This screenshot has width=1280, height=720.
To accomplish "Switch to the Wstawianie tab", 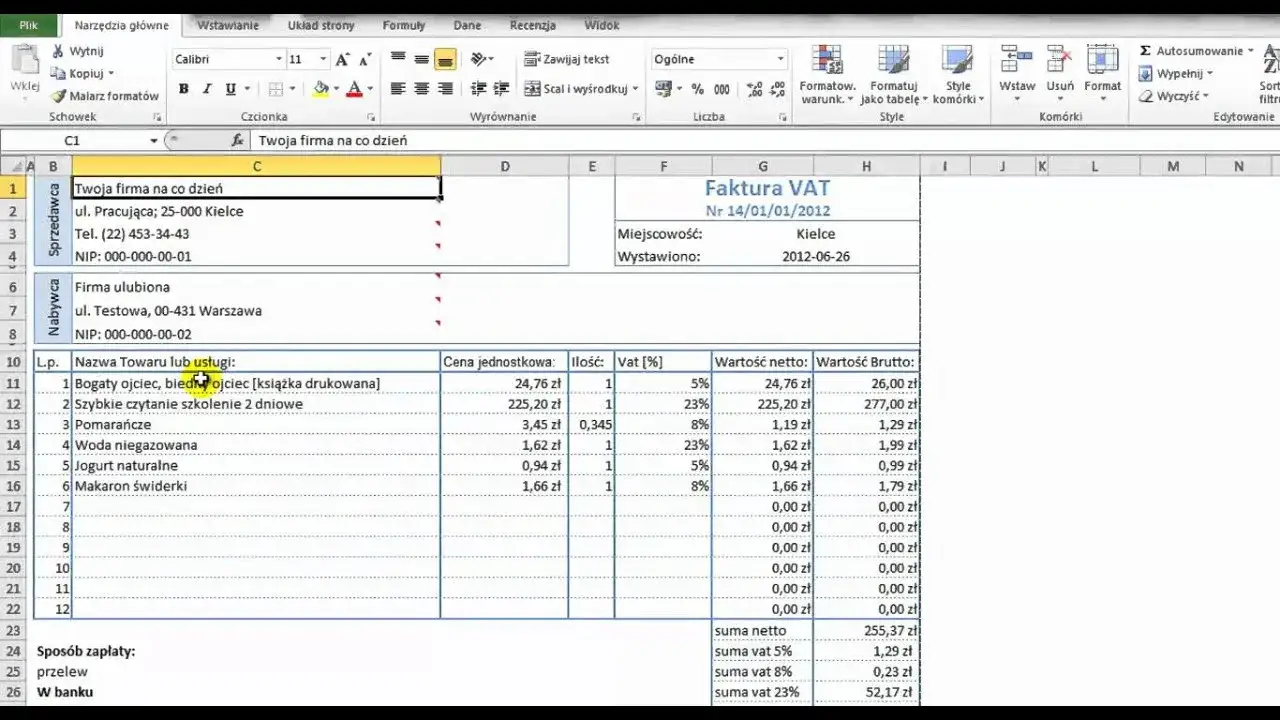I will click(228, 25).
